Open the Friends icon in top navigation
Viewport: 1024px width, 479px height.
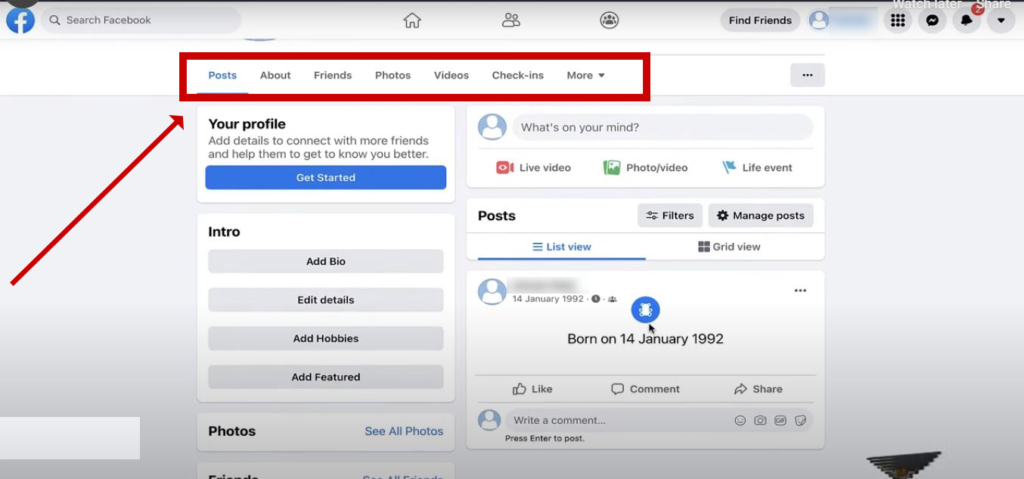(x=511, y=20)
